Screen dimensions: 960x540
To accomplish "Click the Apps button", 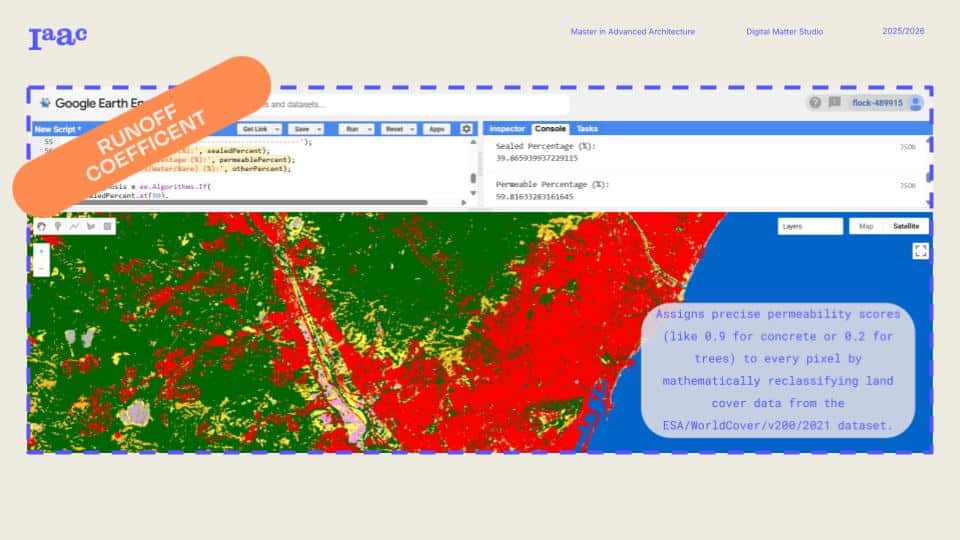I will point(436,129).
